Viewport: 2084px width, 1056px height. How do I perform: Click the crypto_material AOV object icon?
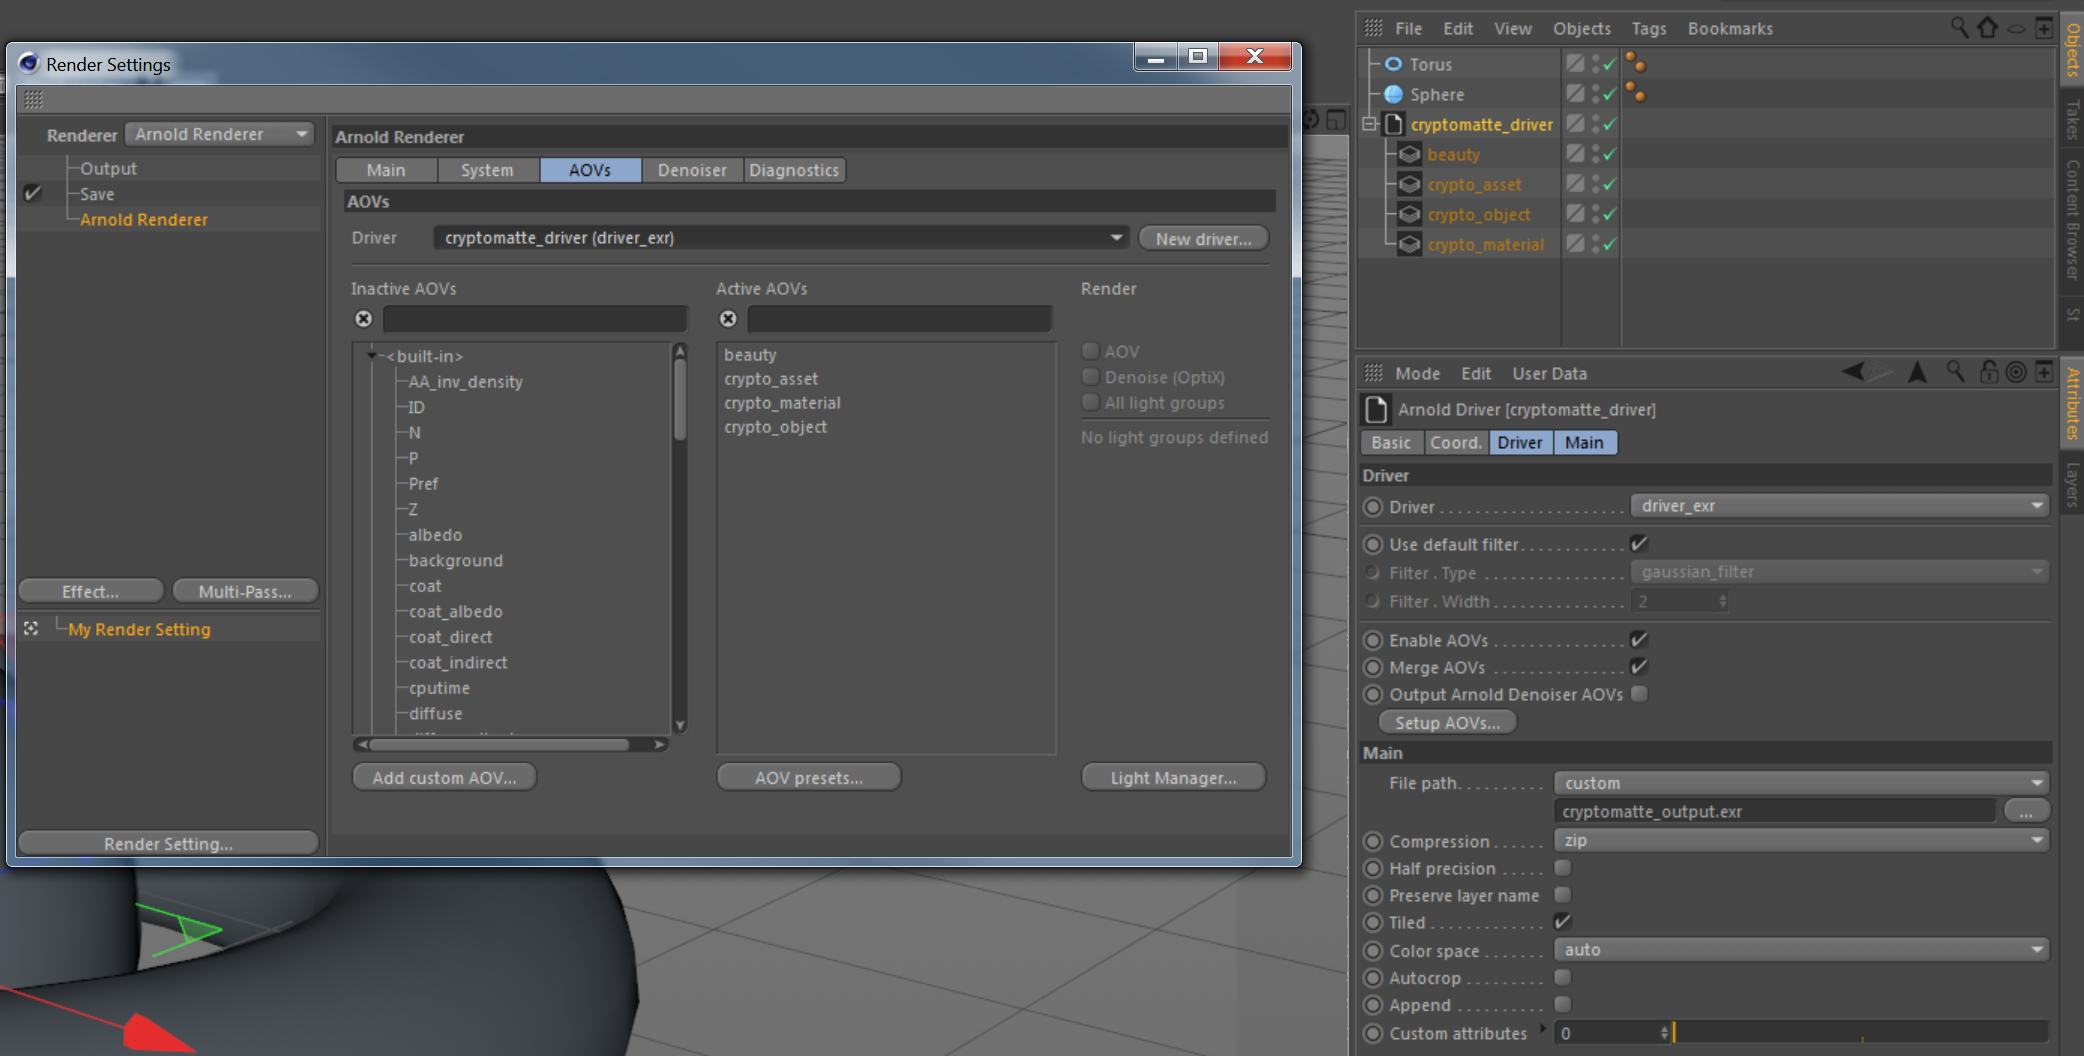click(1409, 244)
